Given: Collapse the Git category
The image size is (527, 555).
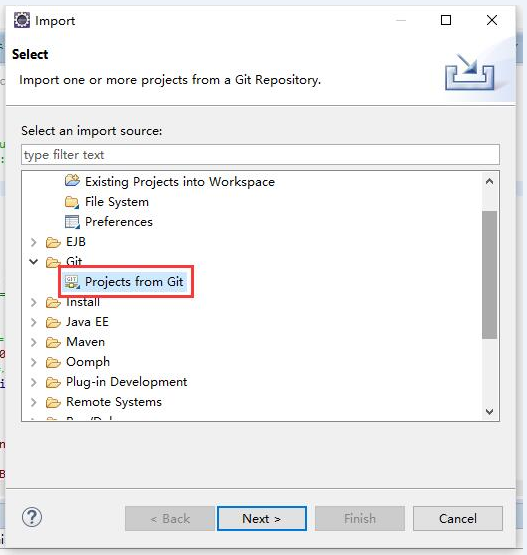Looking at the screenshot, I should (34, 262).
